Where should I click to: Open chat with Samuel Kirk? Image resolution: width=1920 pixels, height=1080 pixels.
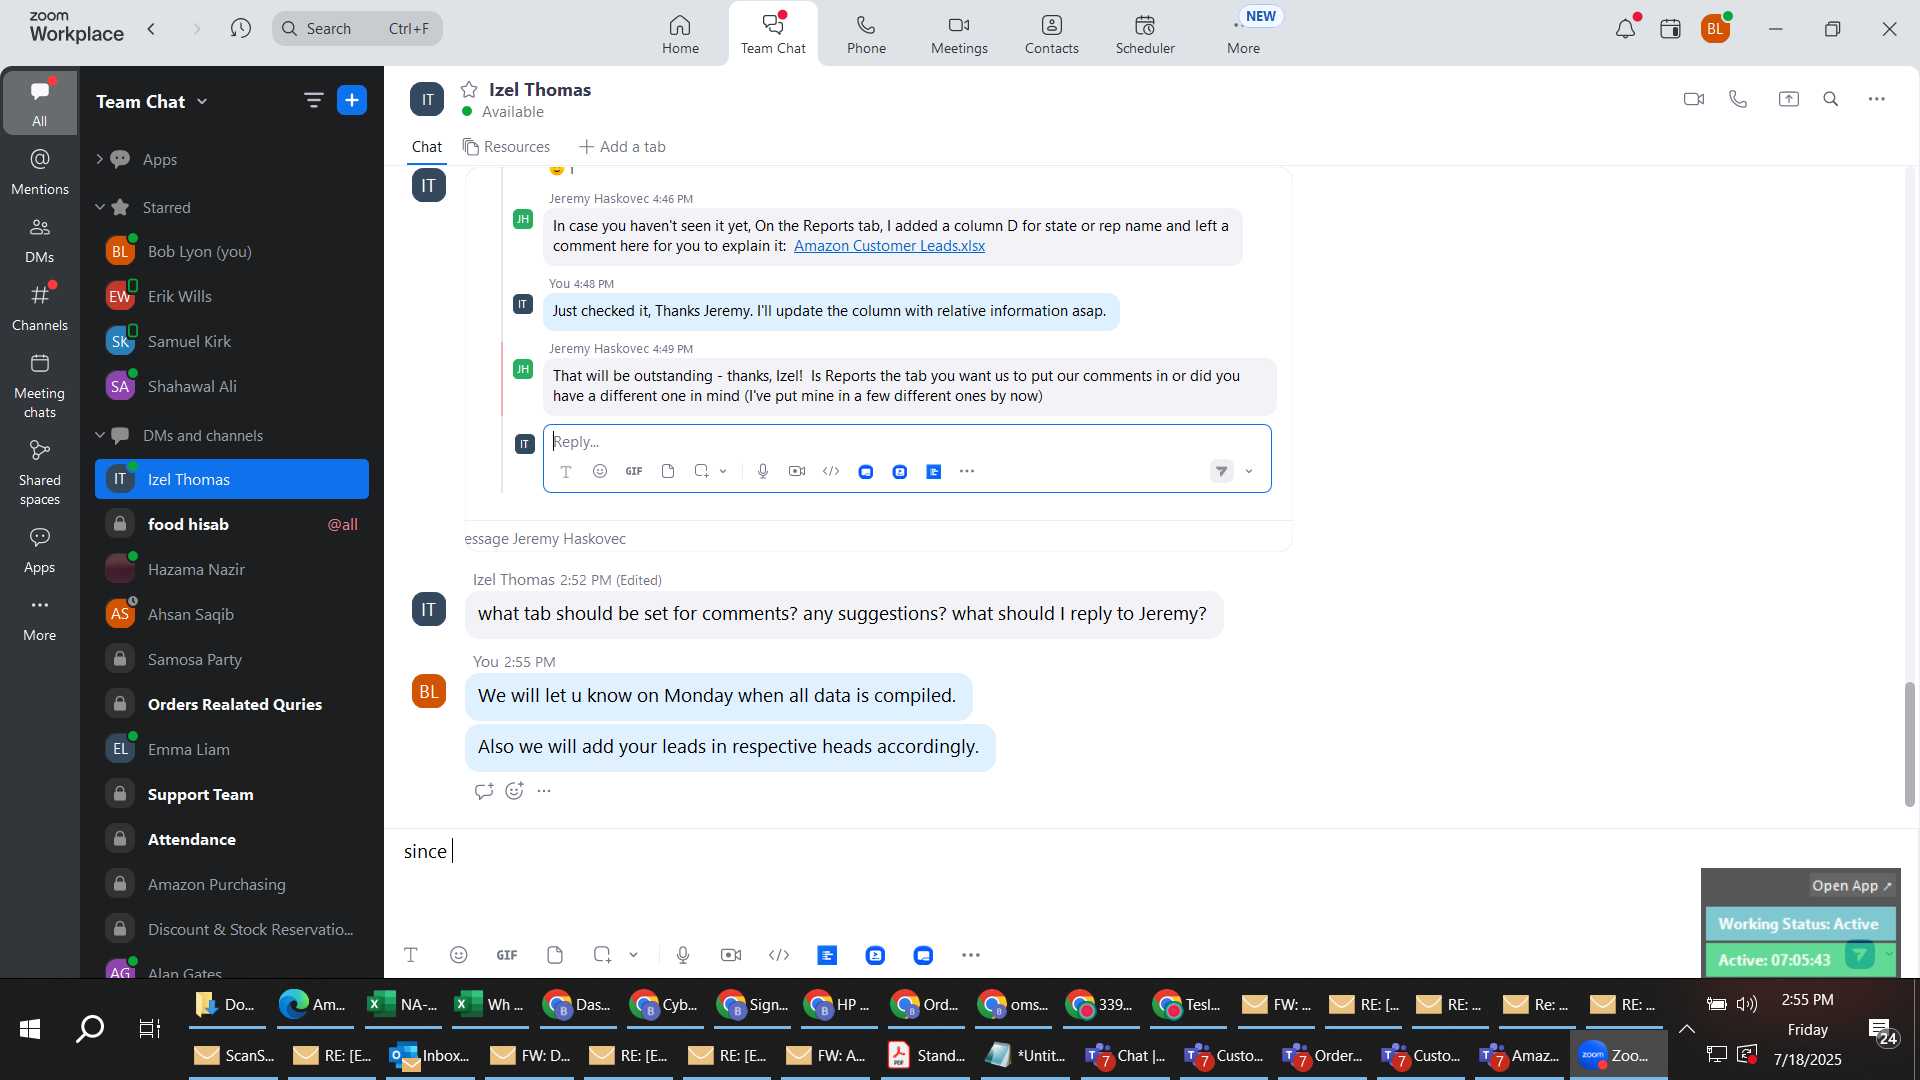click(x=232, y=341)
